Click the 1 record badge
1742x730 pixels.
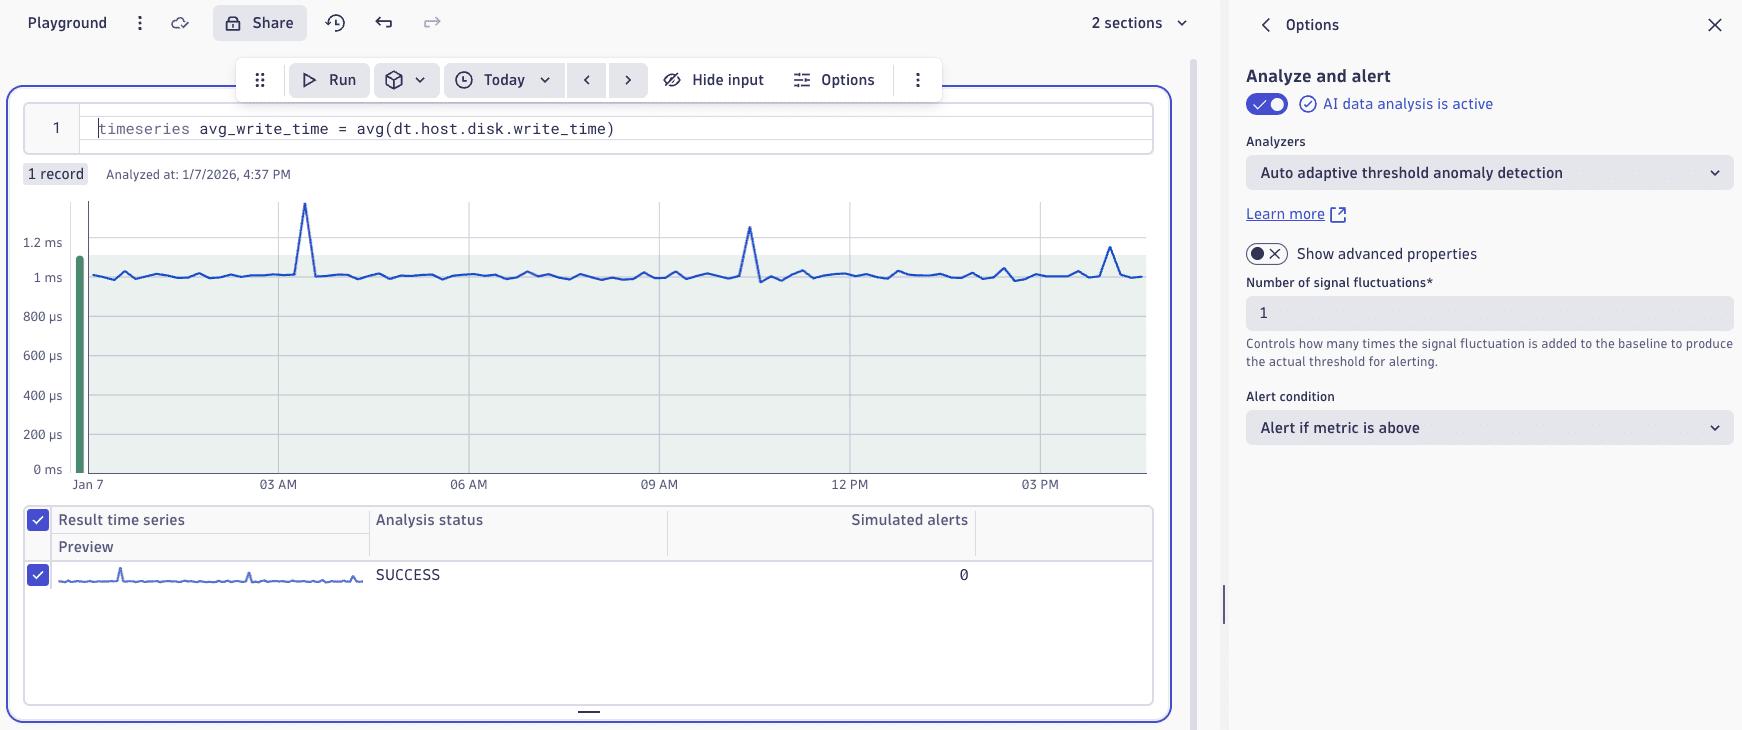pos(56,174)
